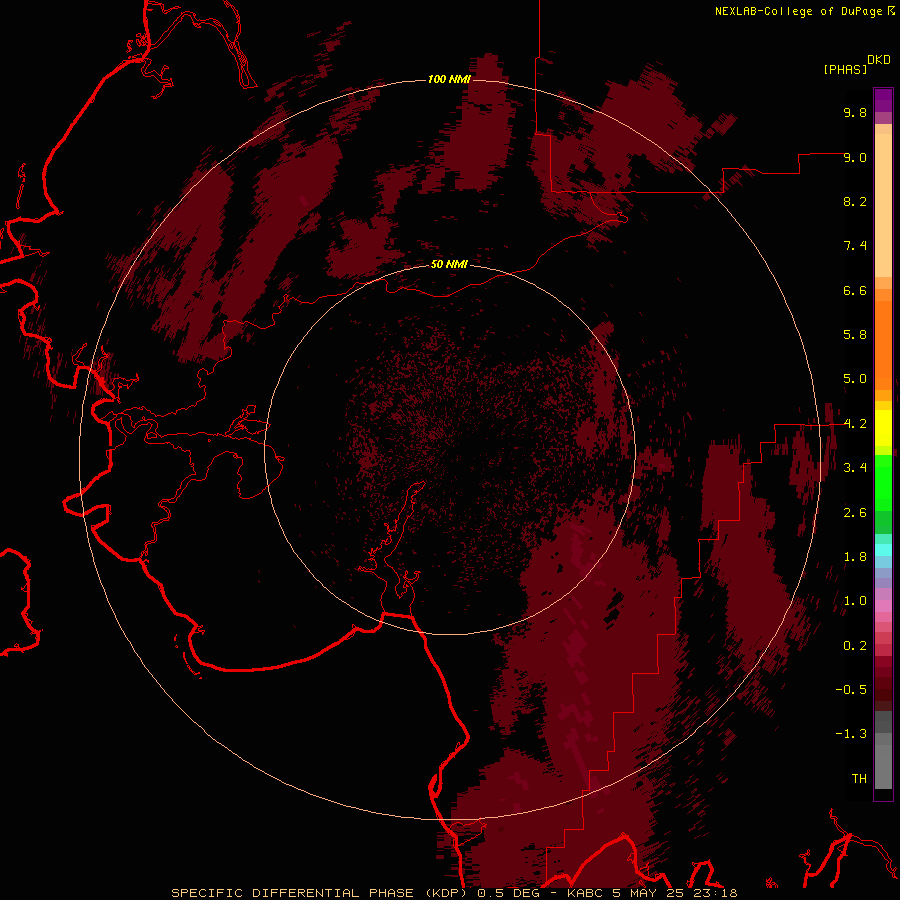Click the 100 NMI range ring label
The width and height of the screenshot is (900, 900).
coord(449,79)
